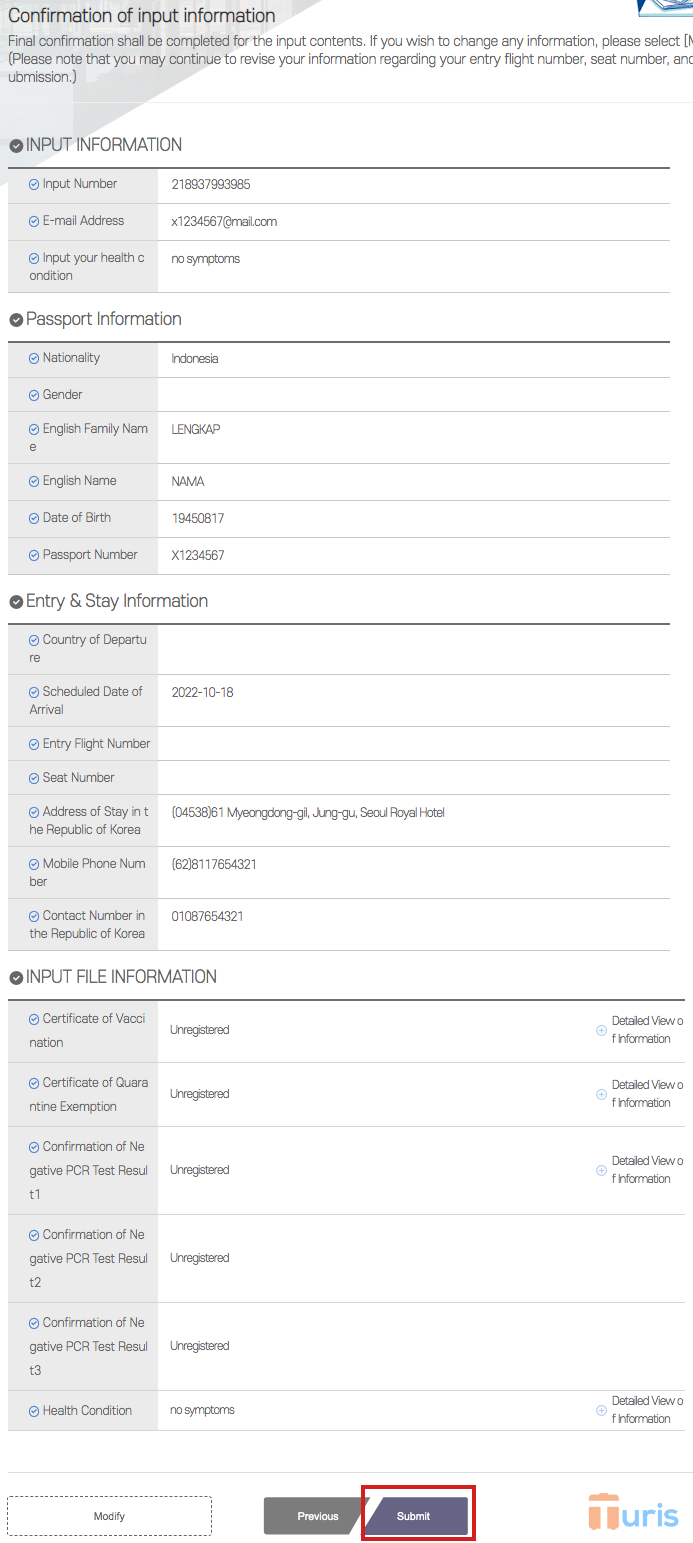Click the plus icon beside Health Condition detailed view
The image size is (693, 1543).
click(601, 1409)
